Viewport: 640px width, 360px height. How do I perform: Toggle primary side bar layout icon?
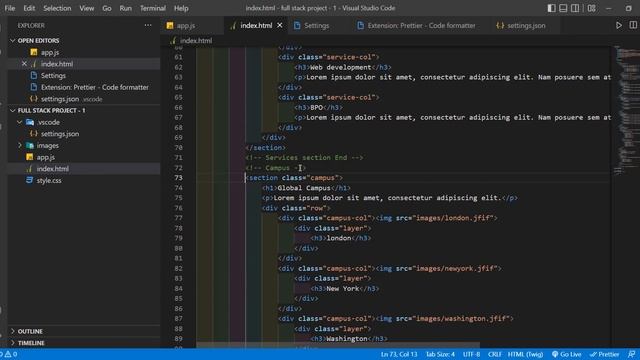[551, 8]
